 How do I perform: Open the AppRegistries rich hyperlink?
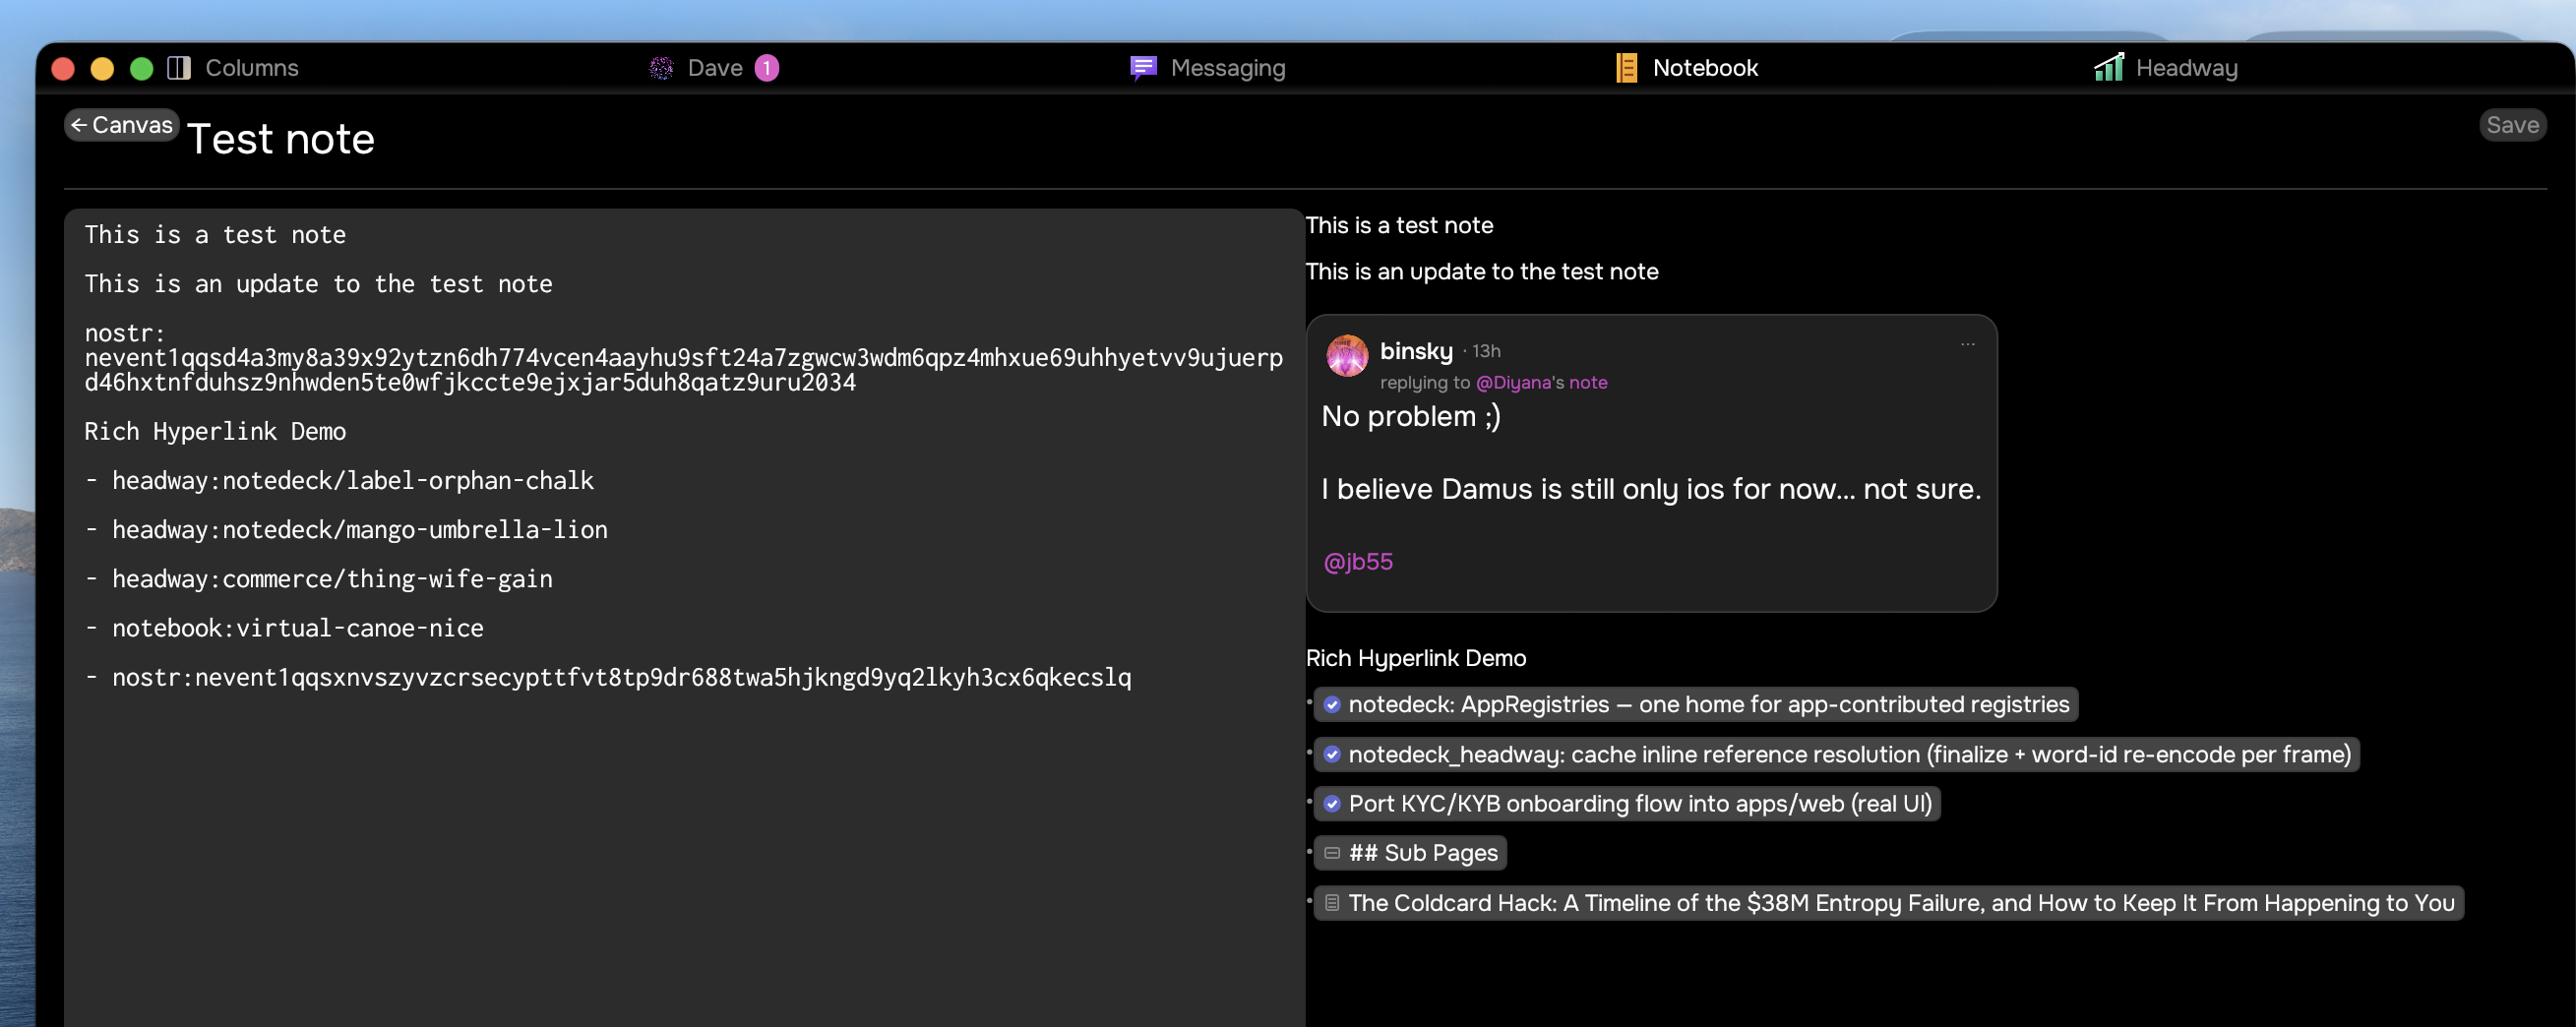click(x=1695, y=705)
